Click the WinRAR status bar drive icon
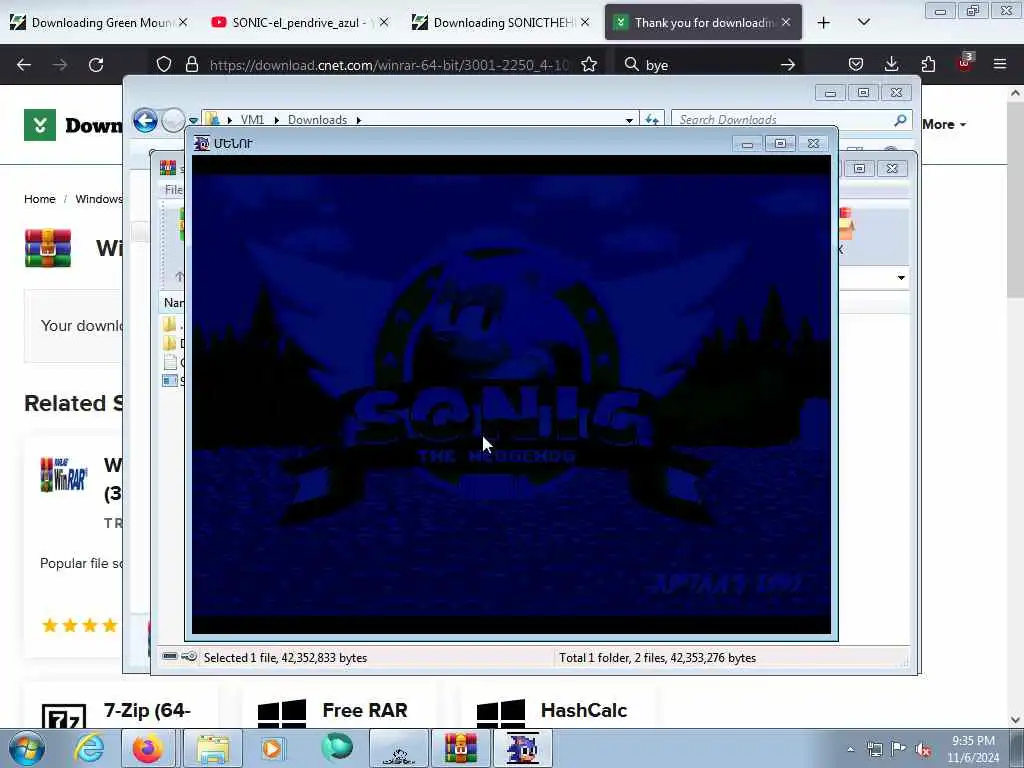The height and width of the screenshot is (768, 1024). tap(170, 656)
